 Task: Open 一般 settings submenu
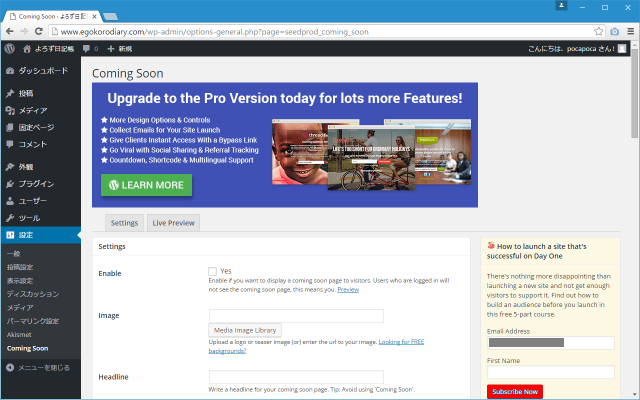[13, 253]
